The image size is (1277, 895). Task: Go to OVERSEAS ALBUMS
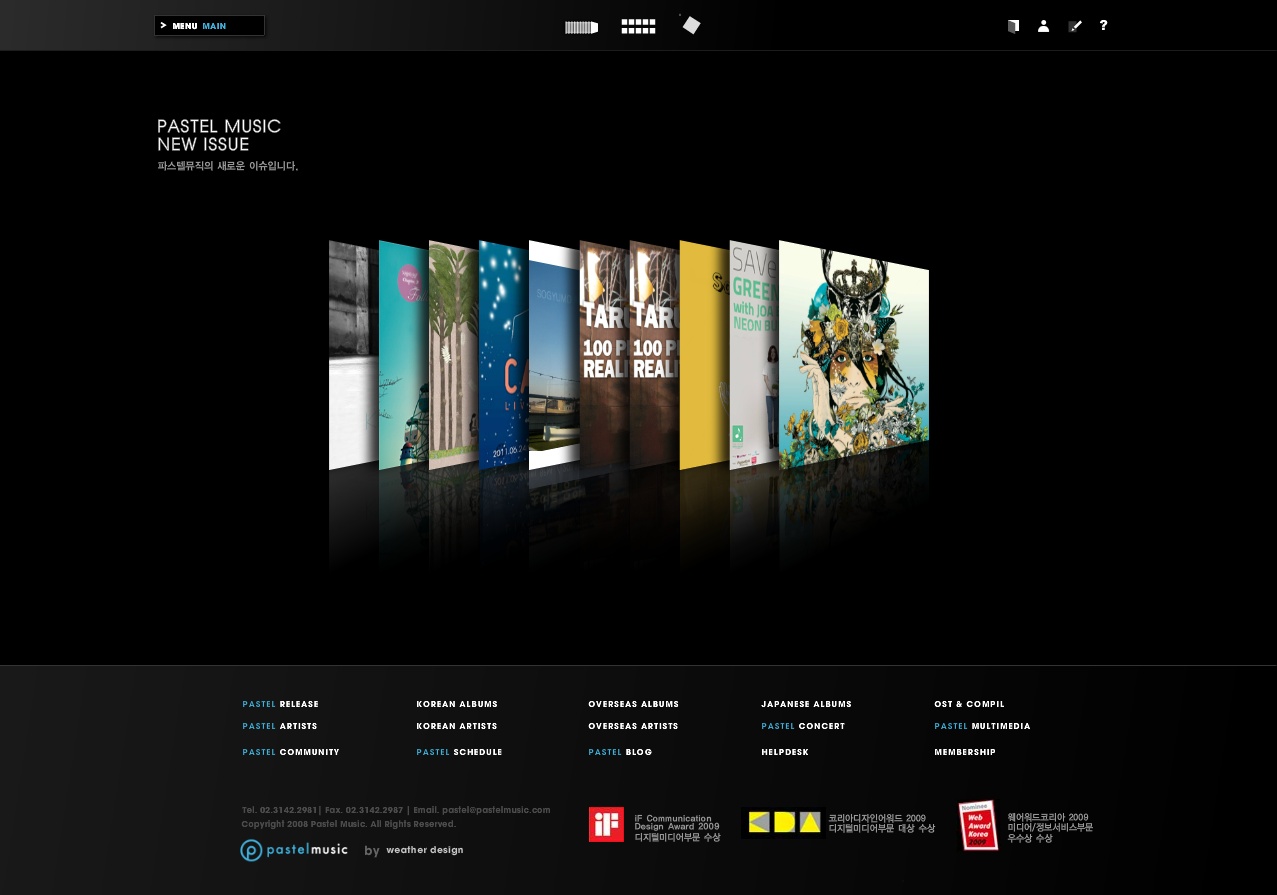tap(633, 704)
